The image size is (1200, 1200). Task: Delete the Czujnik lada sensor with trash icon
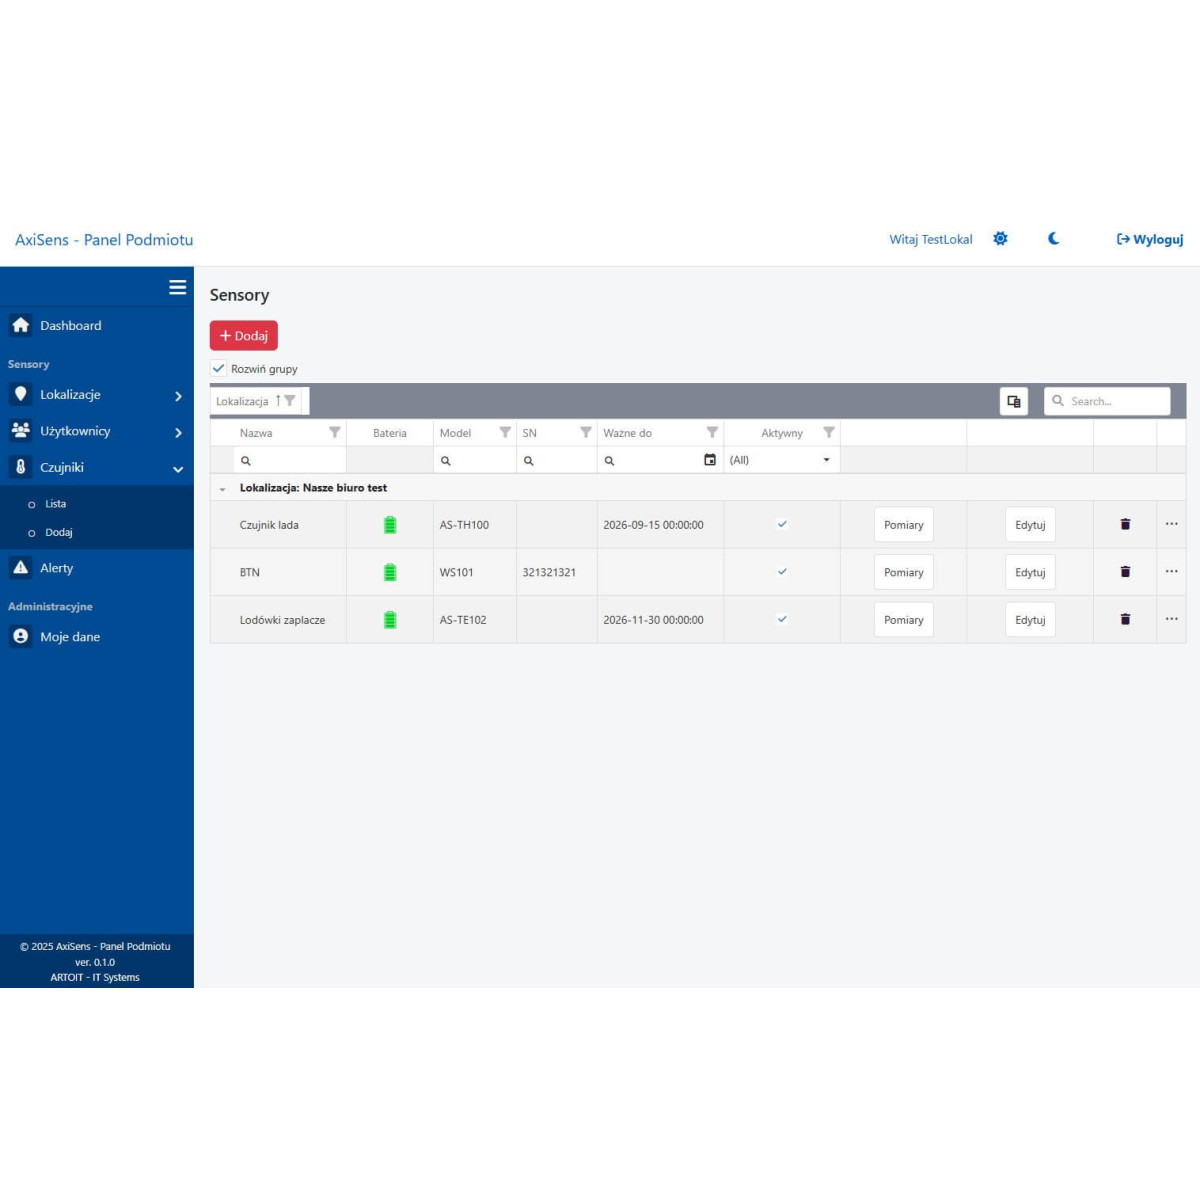(x=1125, y=524)
